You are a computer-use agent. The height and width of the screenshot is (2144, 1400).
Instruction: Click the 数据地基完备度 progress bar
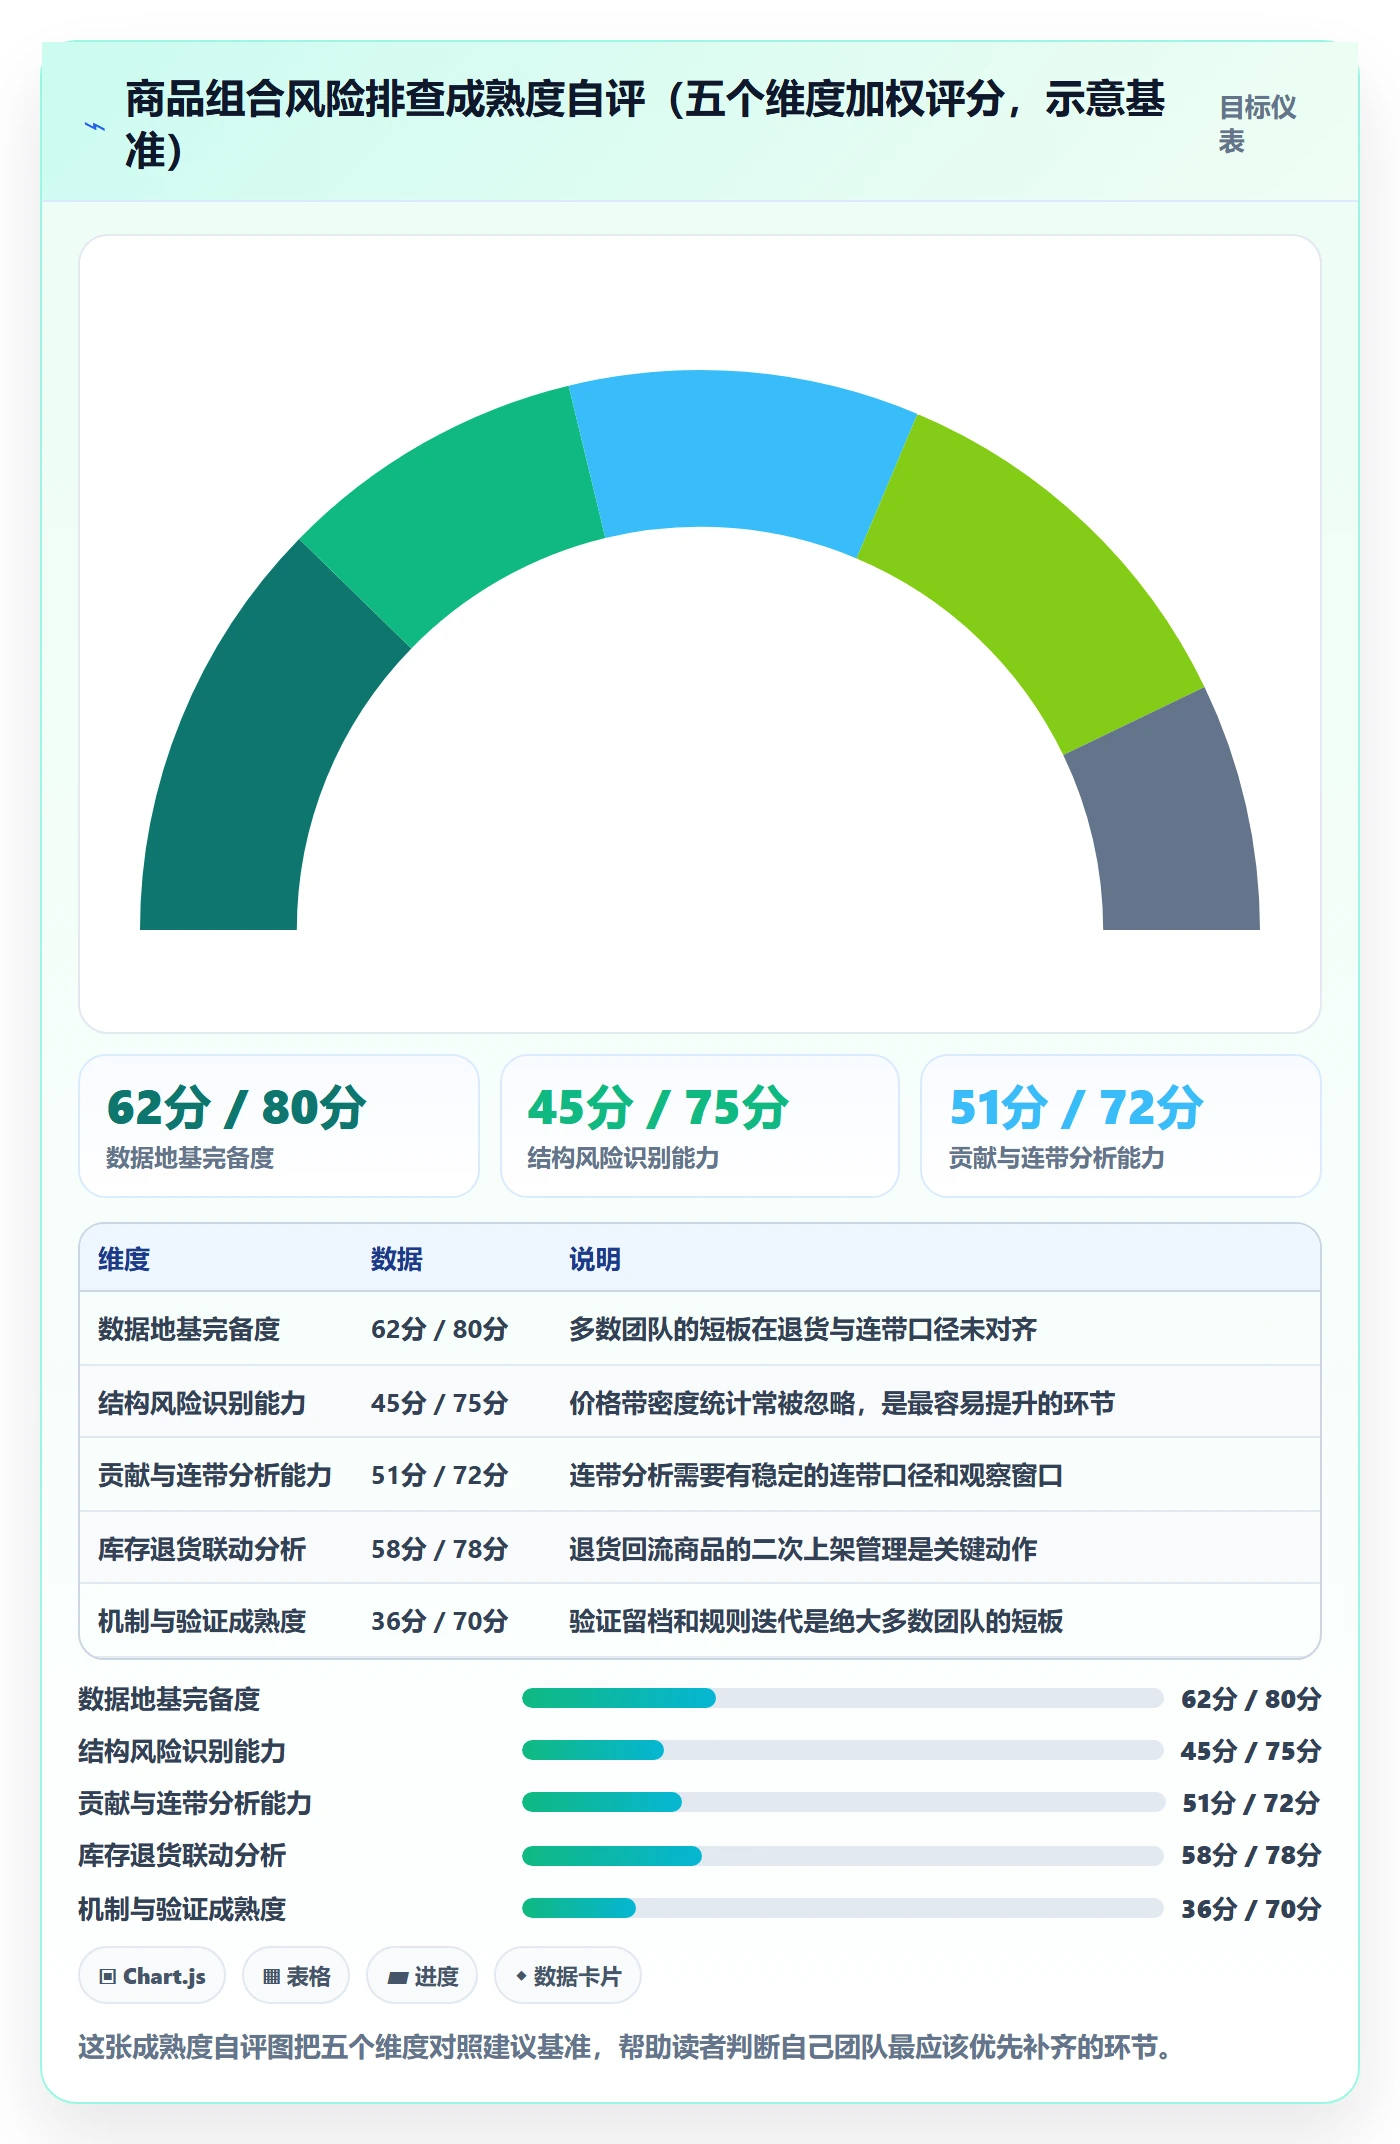pyautogui.click(x=842, y=1698)
